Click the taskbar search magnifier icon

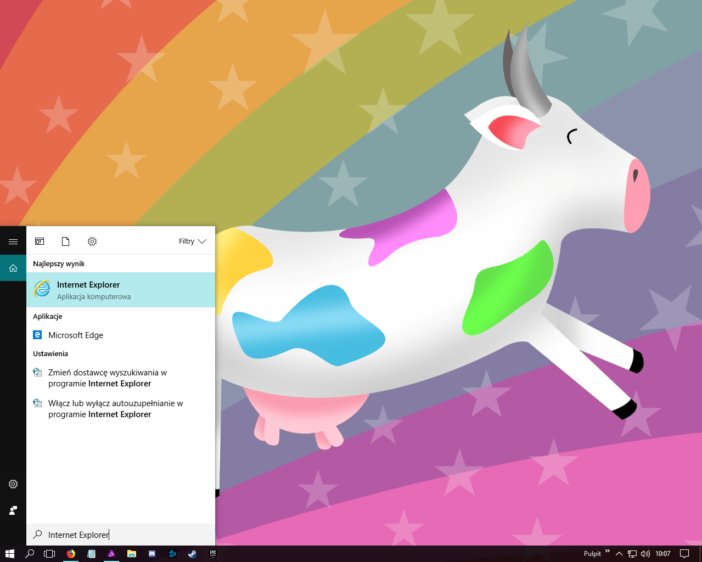(x=30, y=554)
